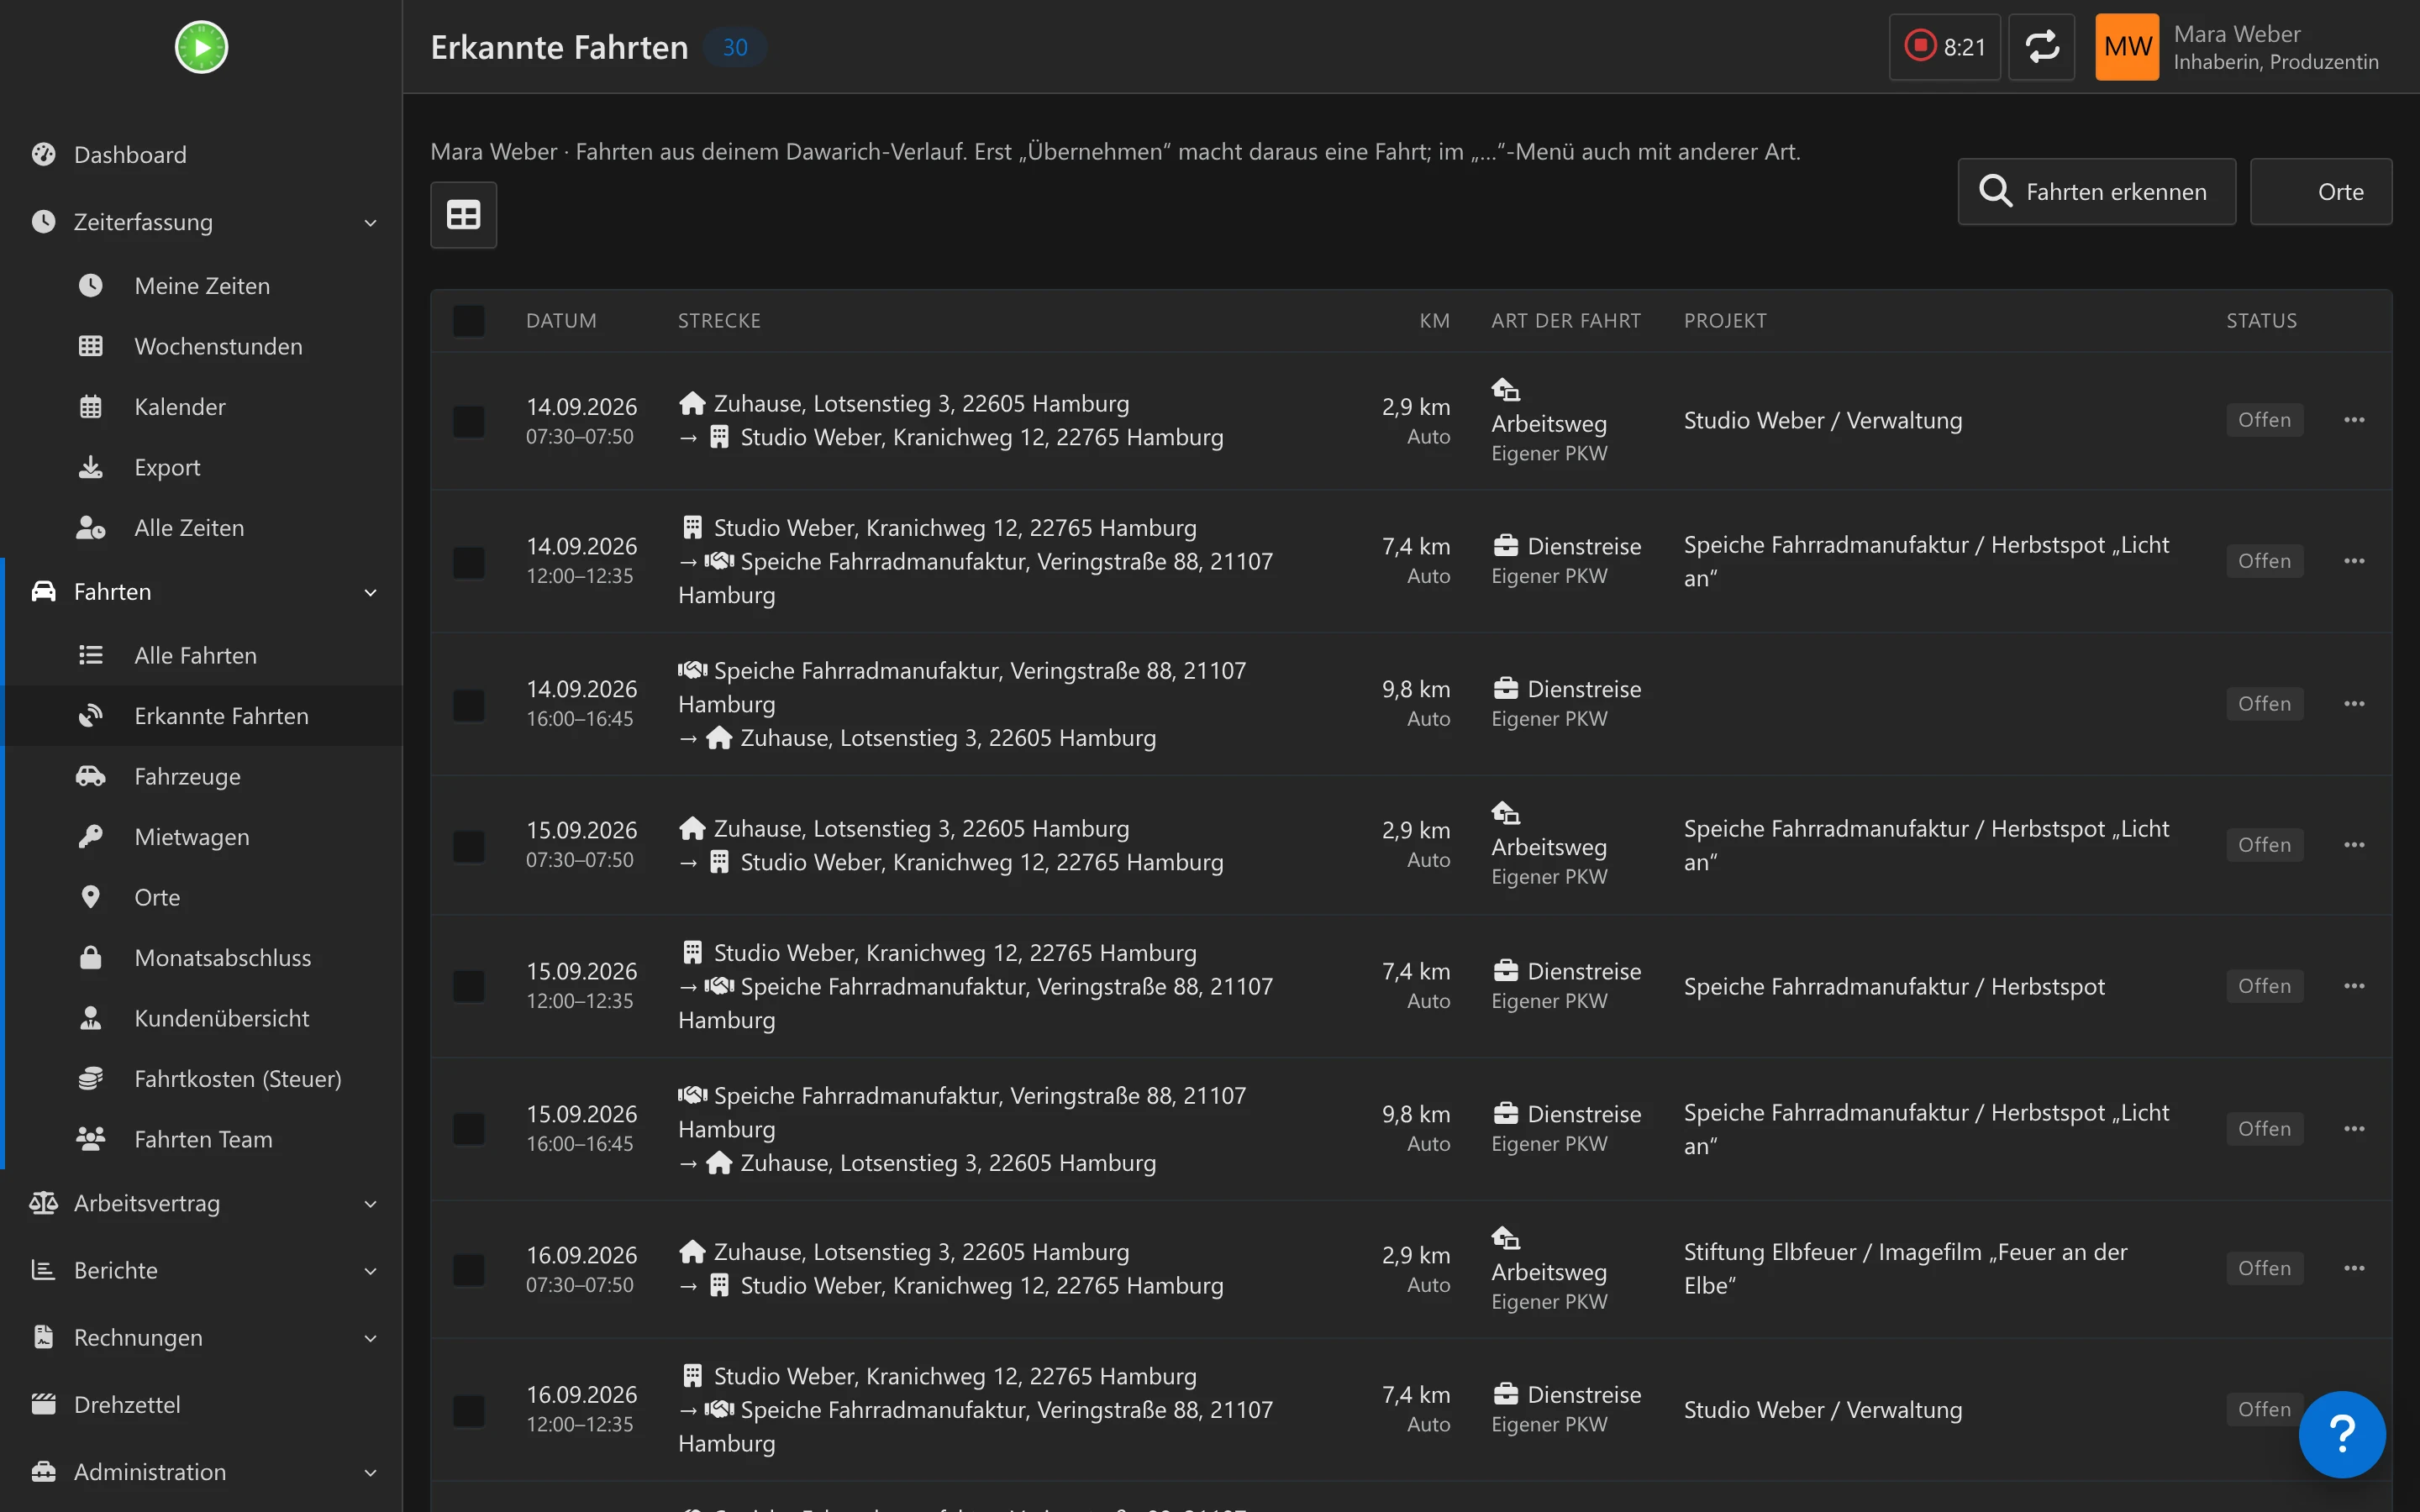Collapse the Zeiterfassung section chevron
The width and height of the screenshot is (2420, 1512).
click(370, 222)
